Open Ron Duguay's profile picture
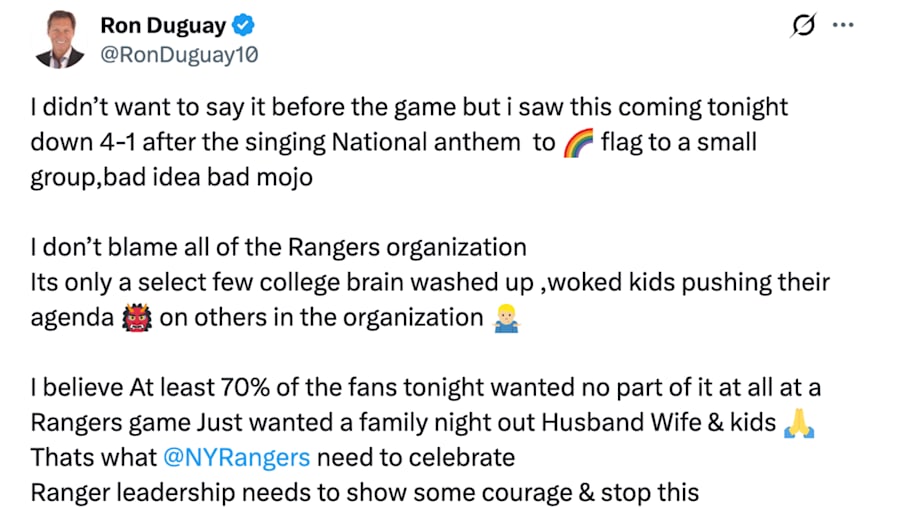The image size is (912, 513). click(60, 40)
